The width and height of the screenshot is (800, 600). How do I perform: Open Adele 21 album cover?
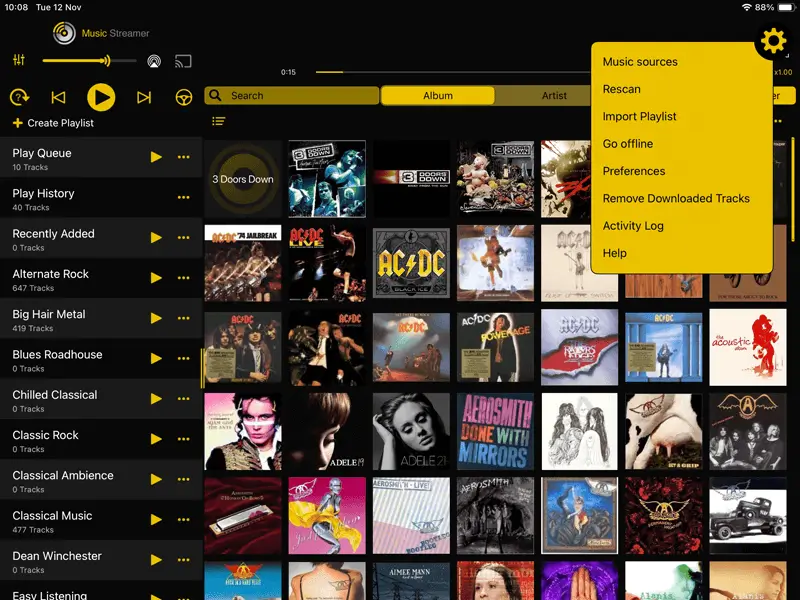[411, 431]
